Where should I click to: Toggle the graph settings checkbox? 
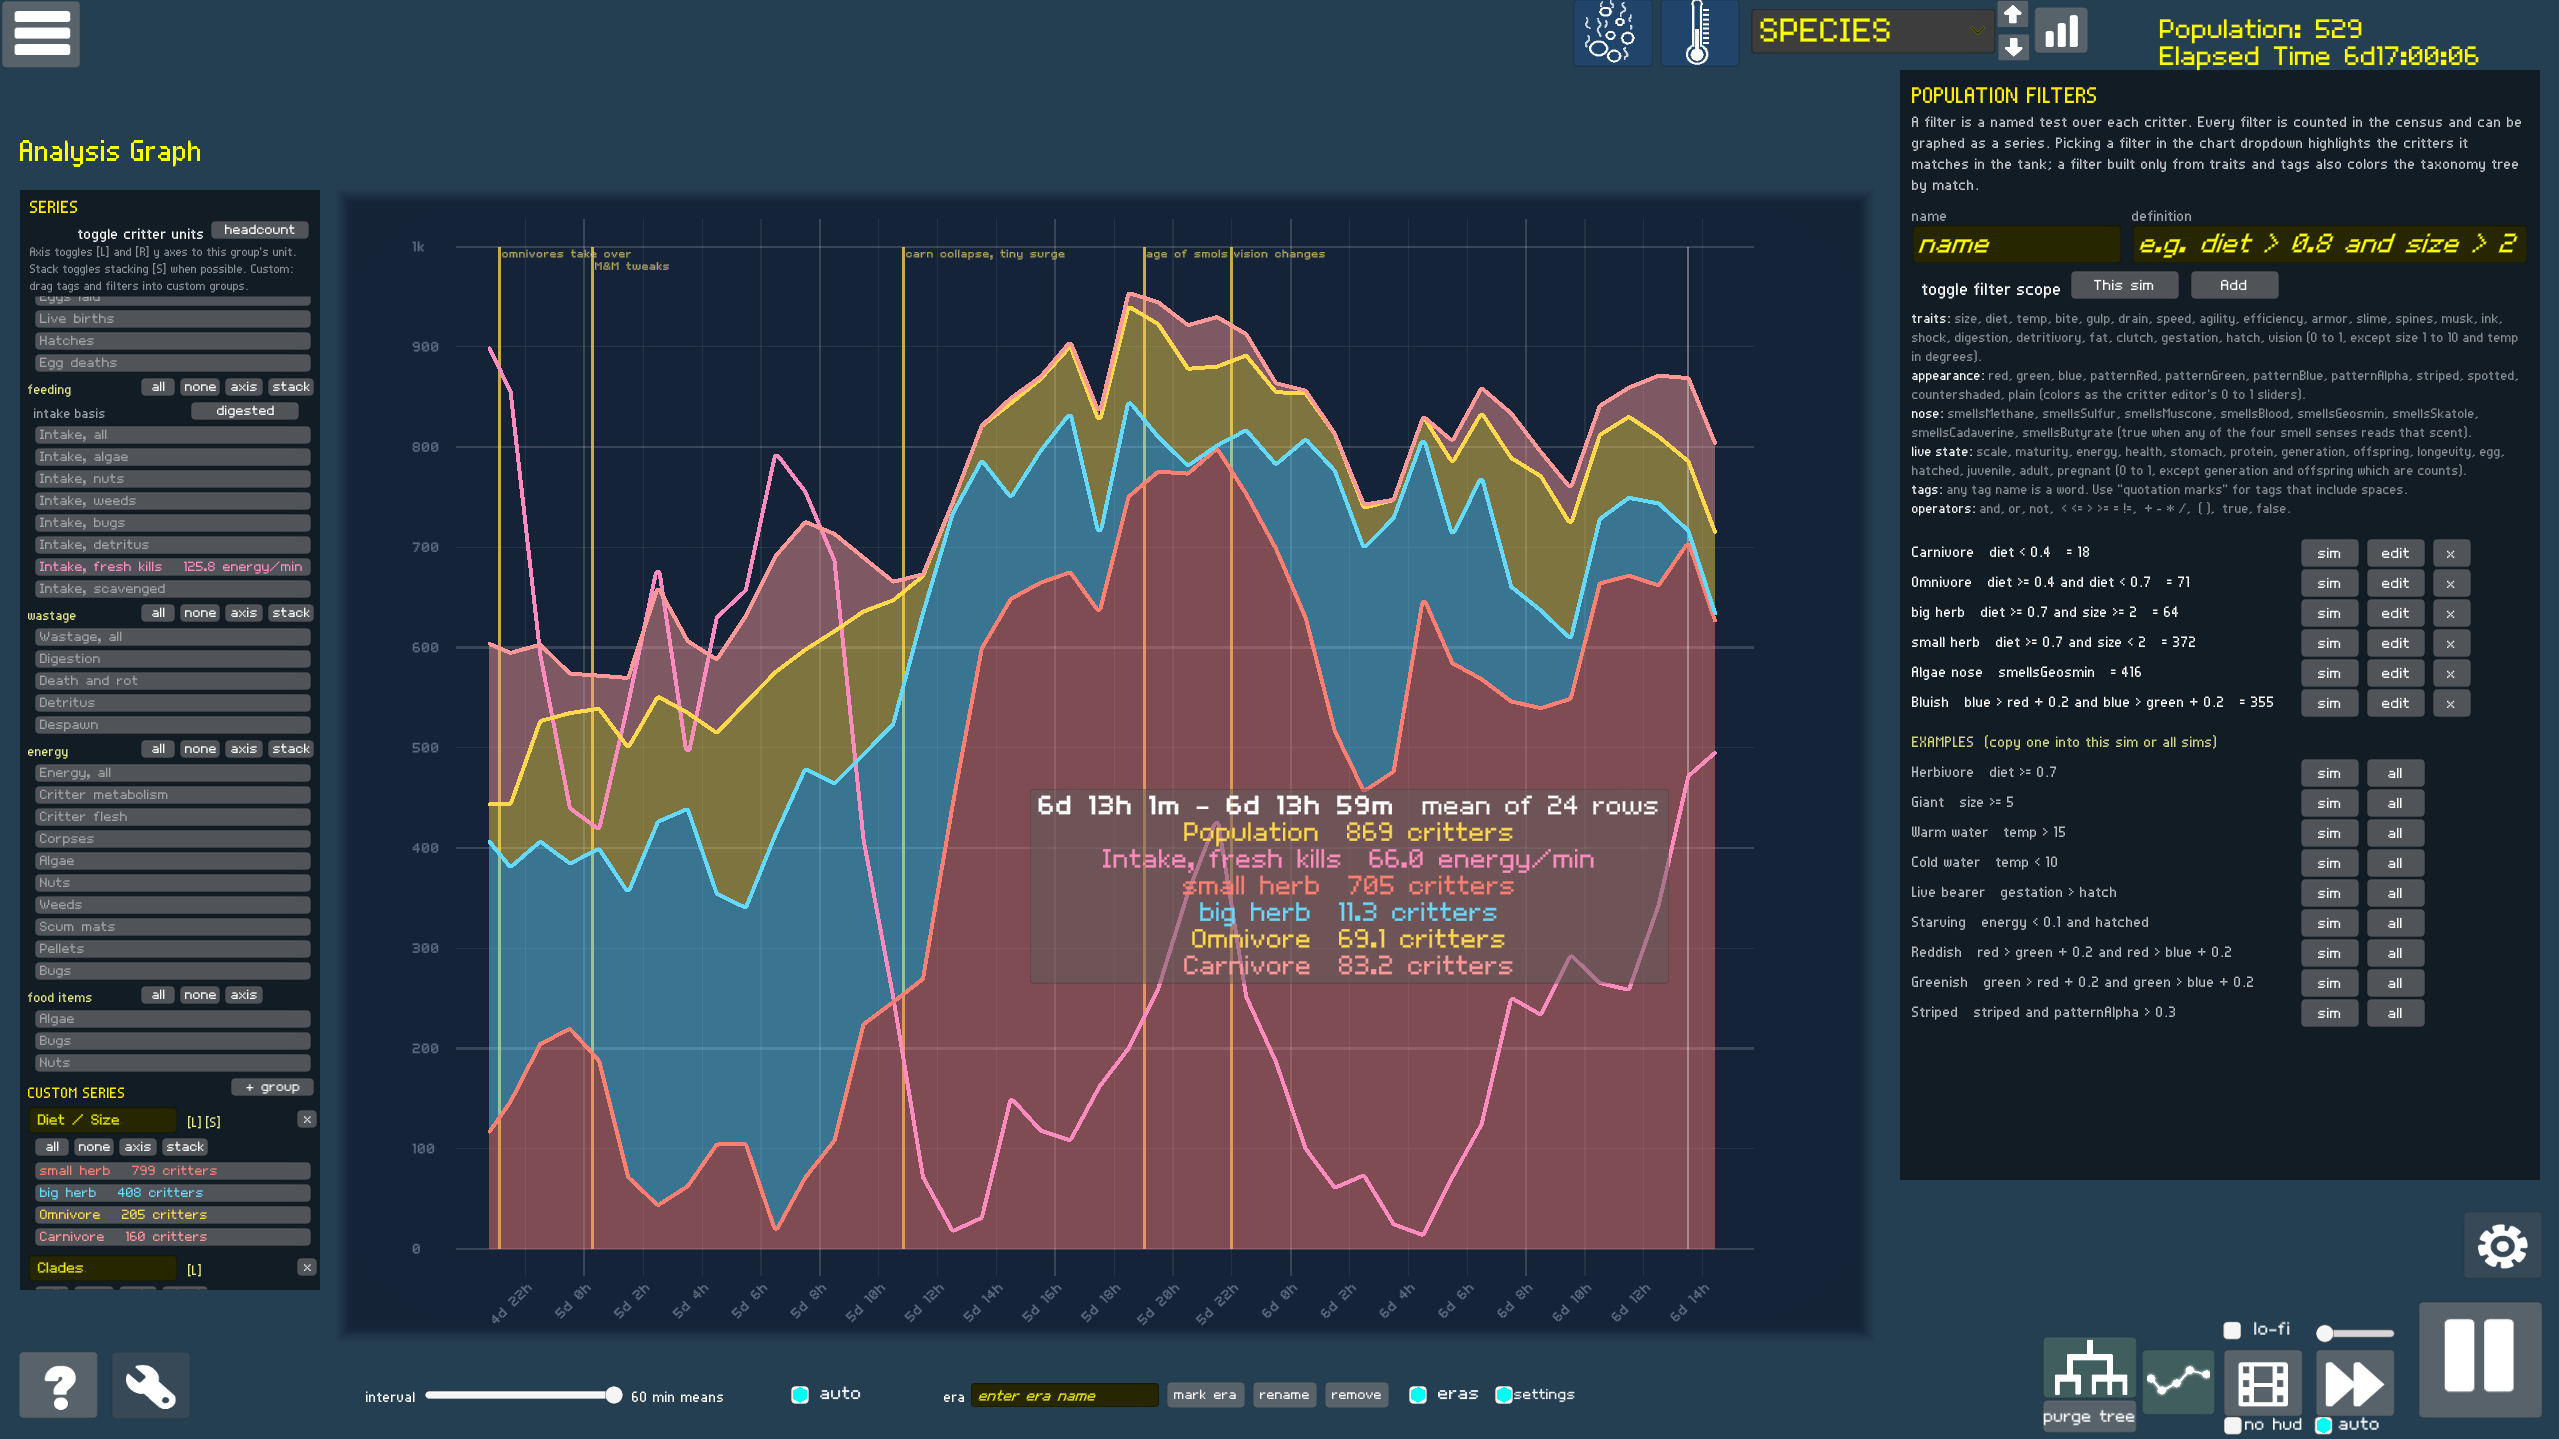pyautogui.click(x=1503, y=1395)
